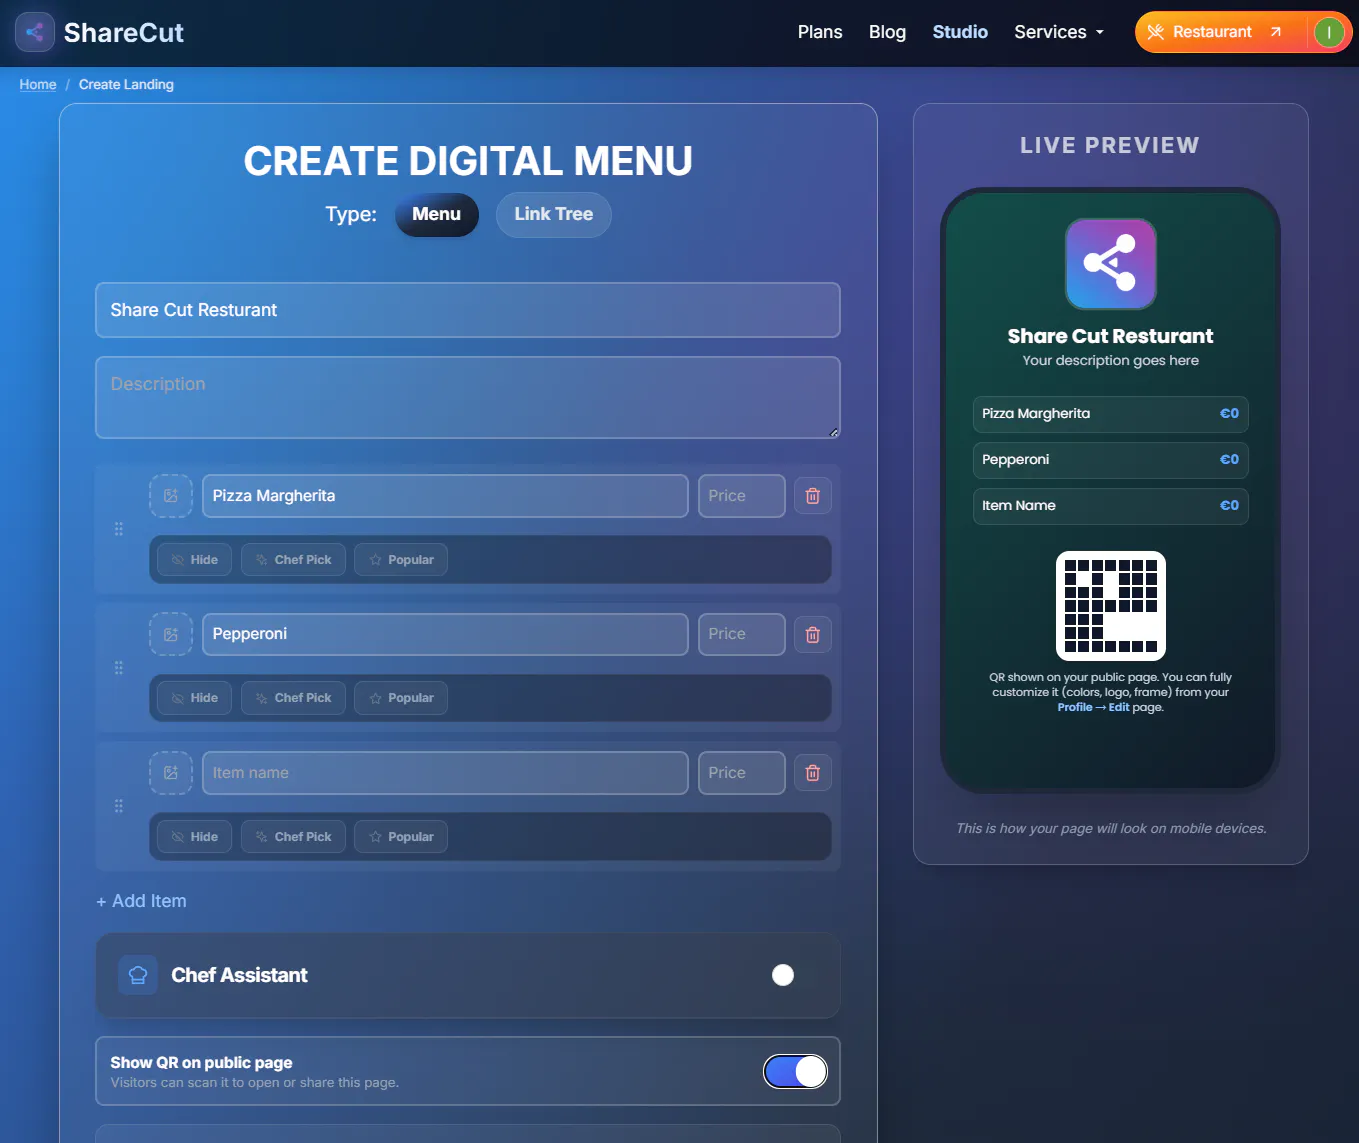Click the Price field for Pizza Margherita
Image resolution: width=1359 pixels, height=1143 pixels.
(x=742, y=496)
